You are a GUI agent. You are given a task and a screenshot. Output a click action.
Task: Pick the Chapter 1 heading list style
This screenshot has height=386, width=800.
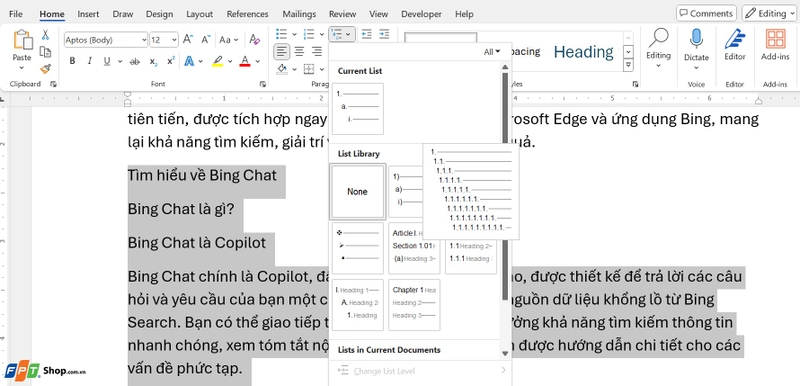tap(414, 305)
